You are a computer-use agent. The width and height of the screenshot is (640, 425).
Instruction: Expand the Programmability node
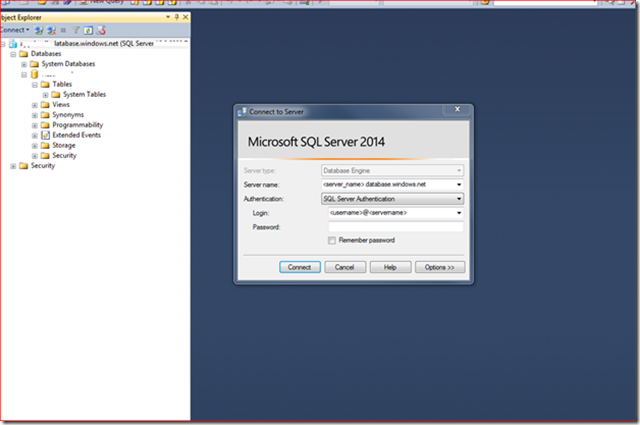[x=35, y=126]
